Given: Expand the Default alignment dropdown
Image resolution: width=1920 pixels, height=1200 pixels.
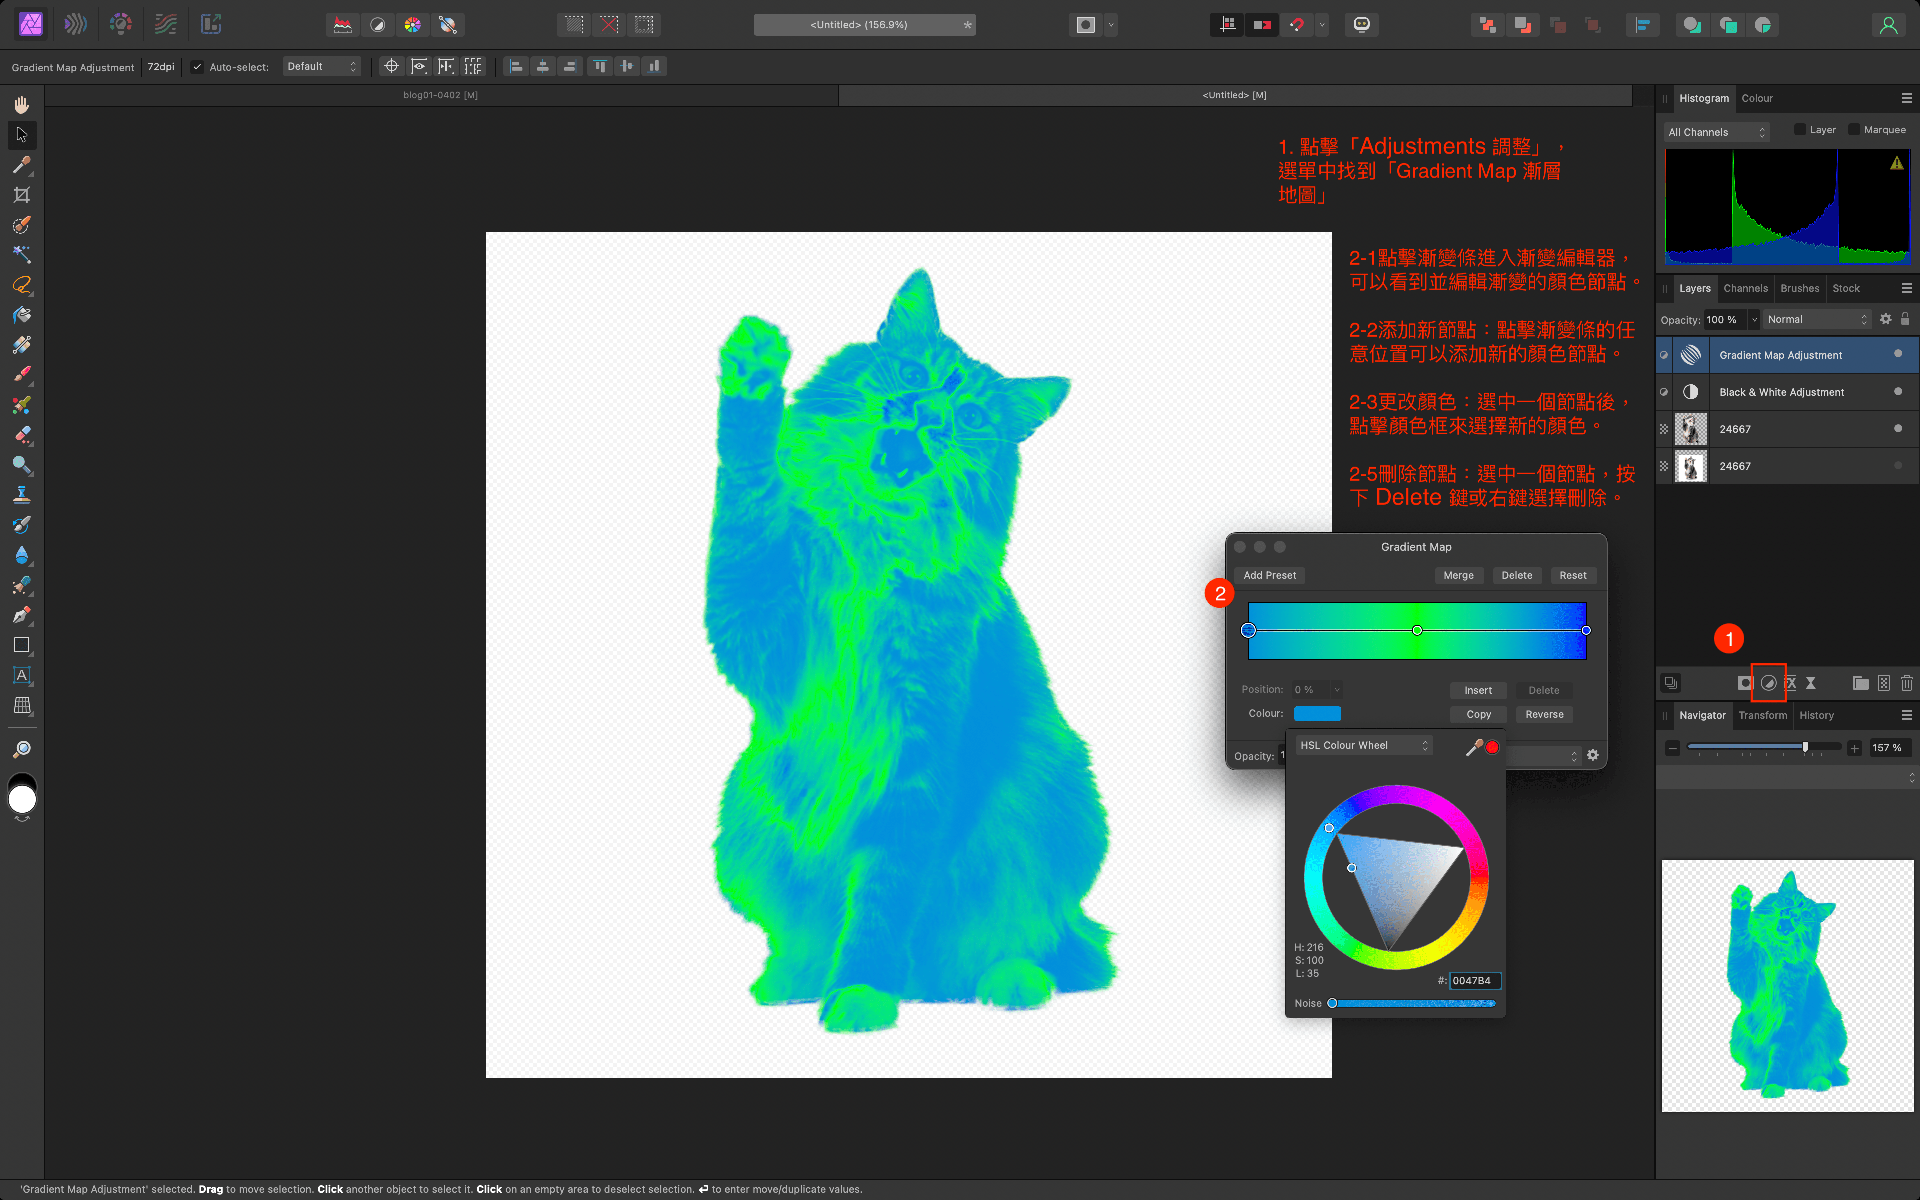Looking at the screenshot, I should pos(323,65).
